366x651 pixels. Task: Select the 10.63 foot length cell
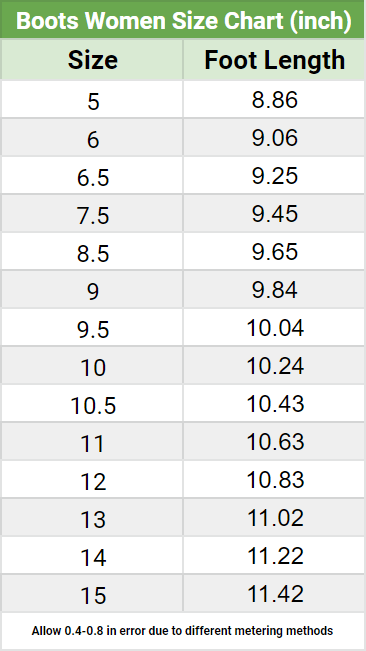(274, 442)
